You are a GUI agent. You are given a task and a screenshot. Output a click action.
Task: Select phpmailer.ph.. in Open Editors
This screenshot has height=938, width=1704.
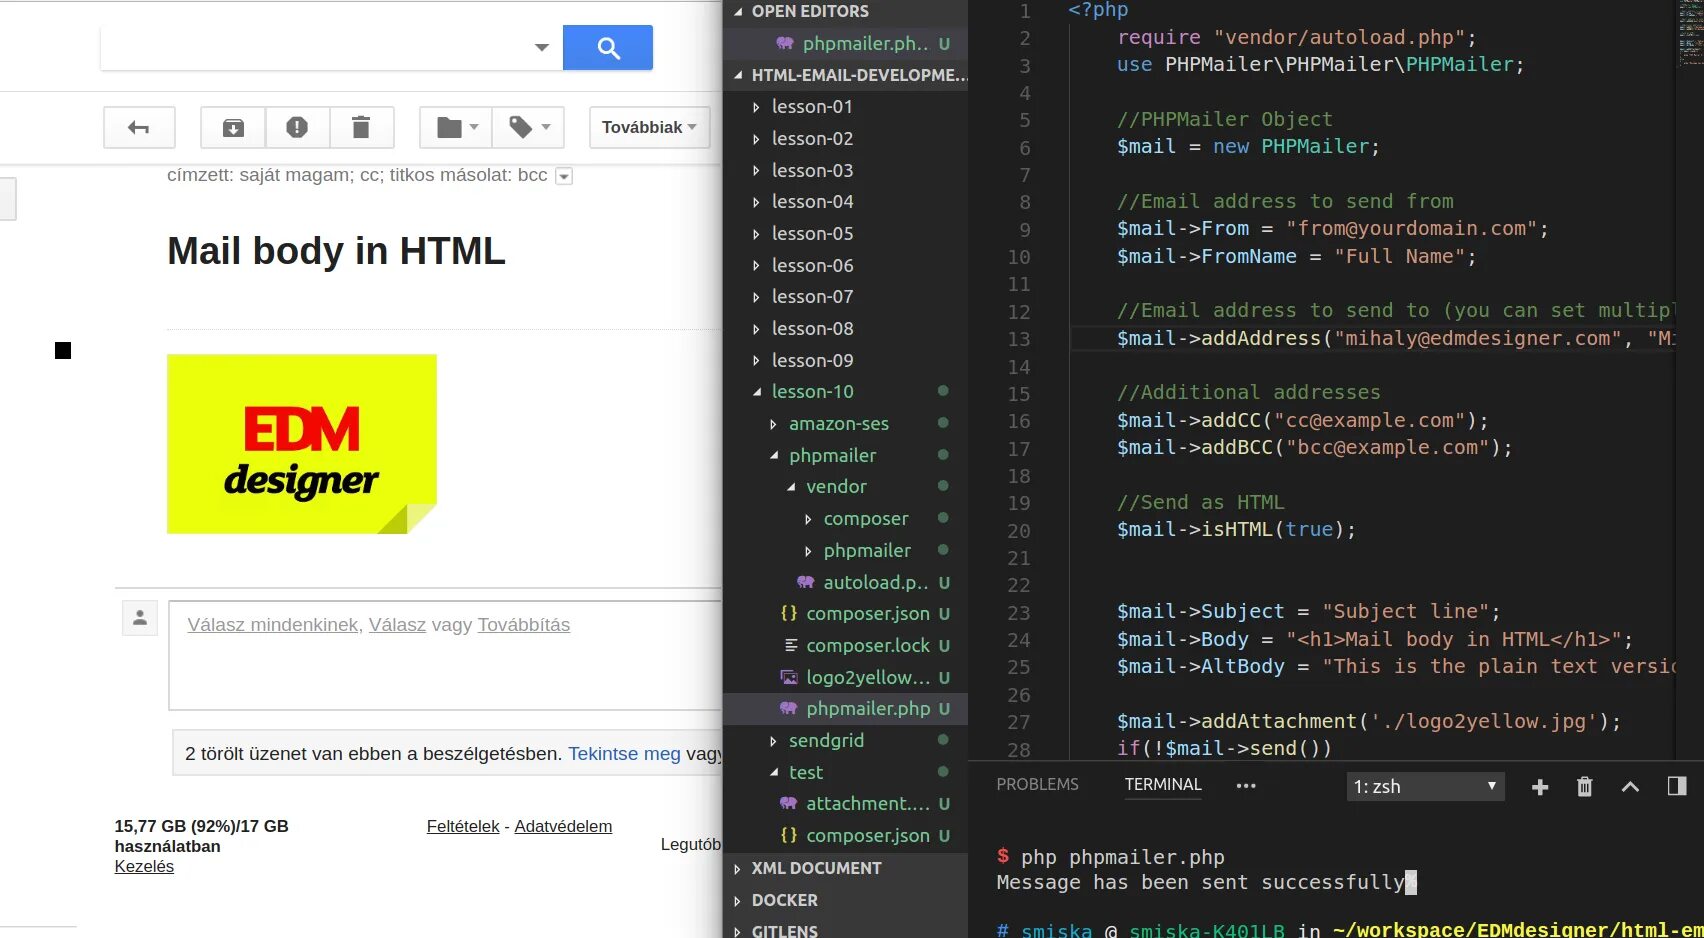[846, 44]
